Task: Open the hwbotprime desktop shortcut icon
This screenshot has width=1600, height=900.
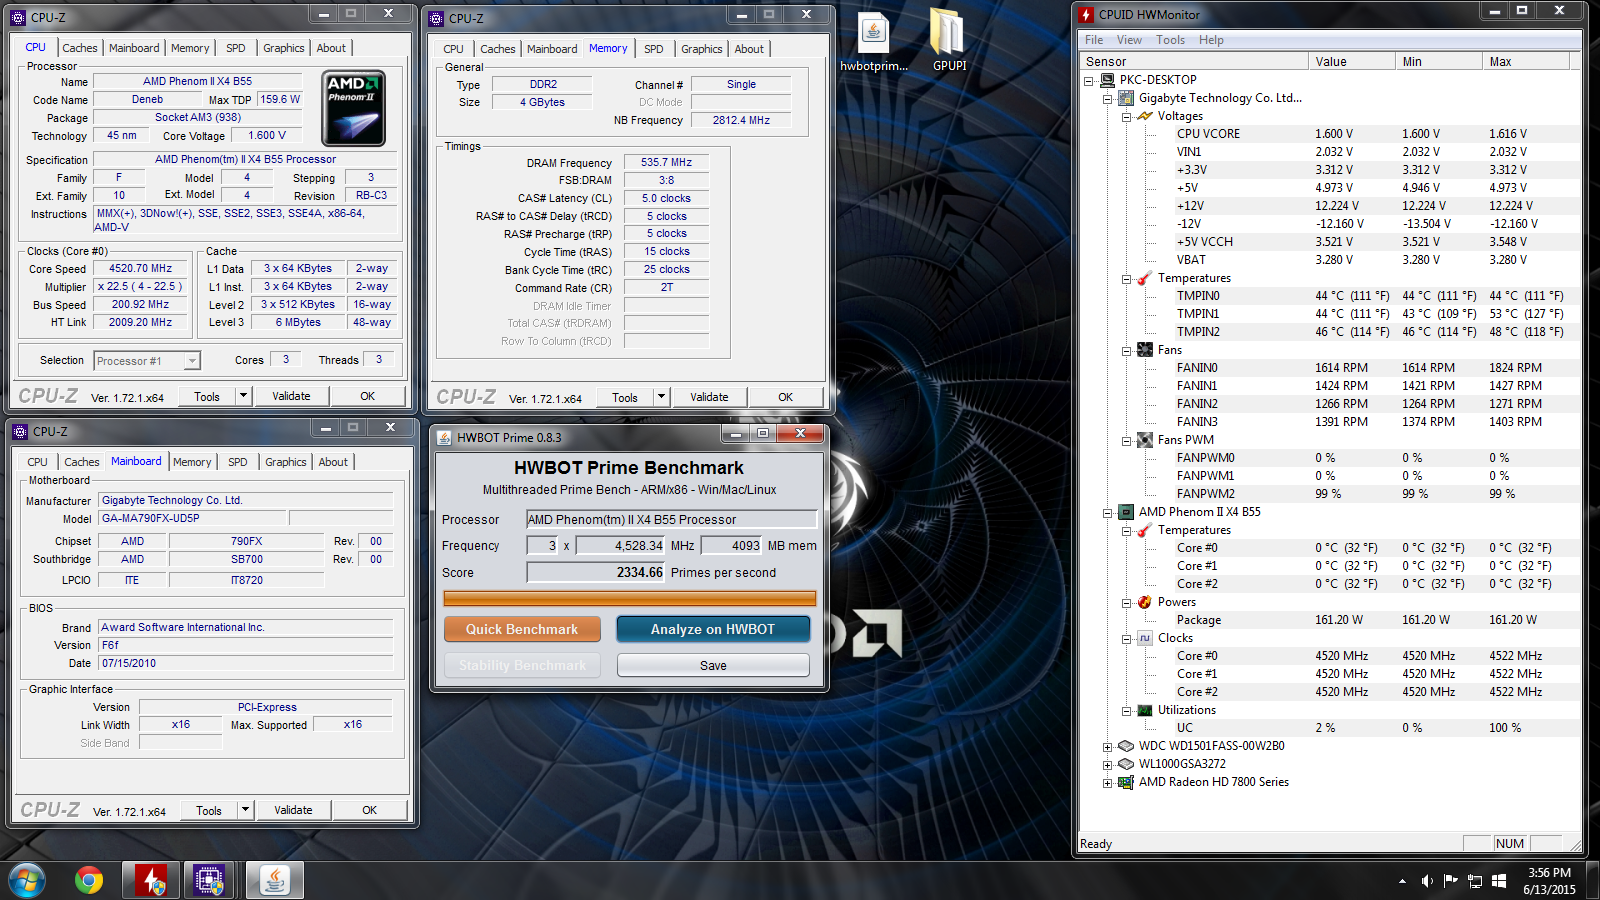Action: tap(874, 33)
